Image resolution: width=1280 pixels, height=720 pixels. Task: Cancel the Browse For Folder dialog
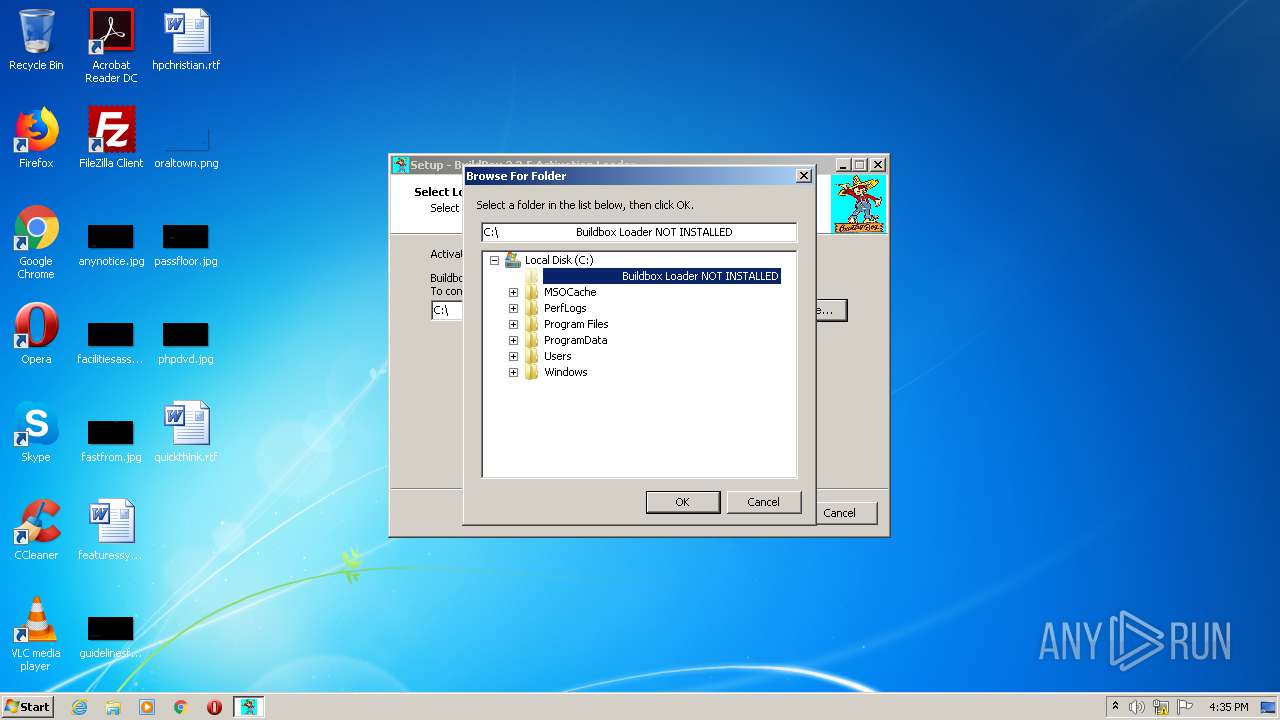coord(763,502)
